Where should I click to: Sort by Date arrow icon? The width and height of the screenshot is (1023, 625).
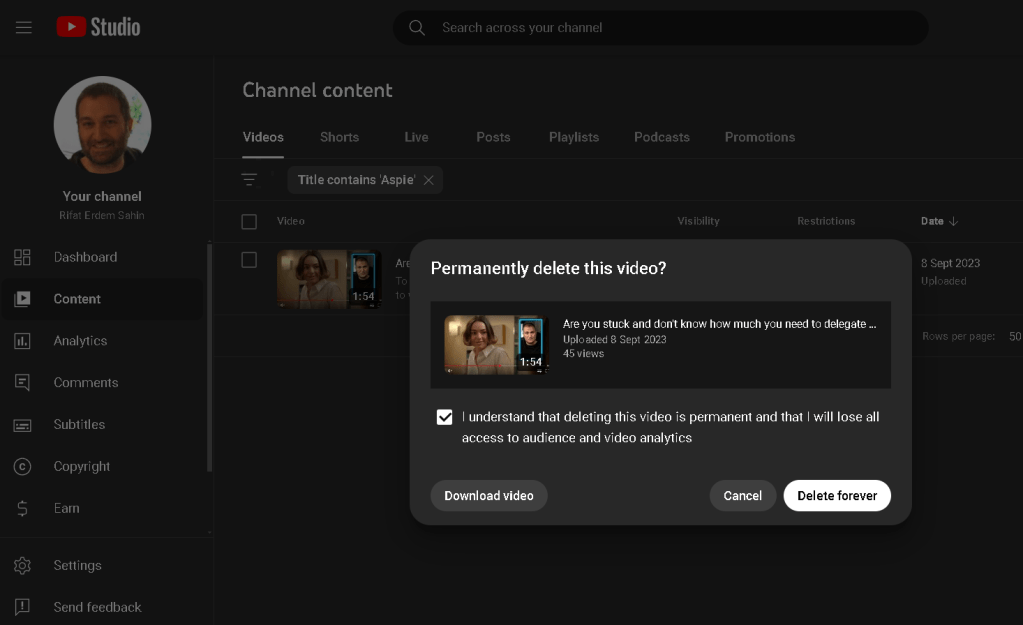click(x=953, y=221)
